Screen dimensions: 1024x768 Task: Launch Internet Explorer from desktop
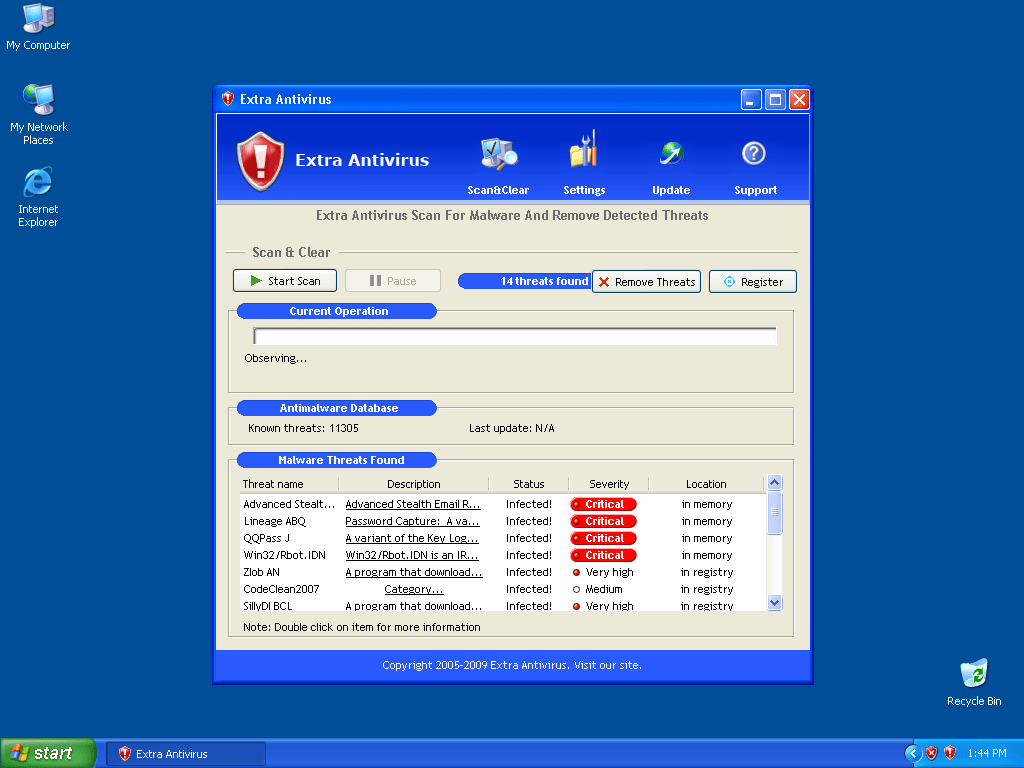(x=38, y=183)
